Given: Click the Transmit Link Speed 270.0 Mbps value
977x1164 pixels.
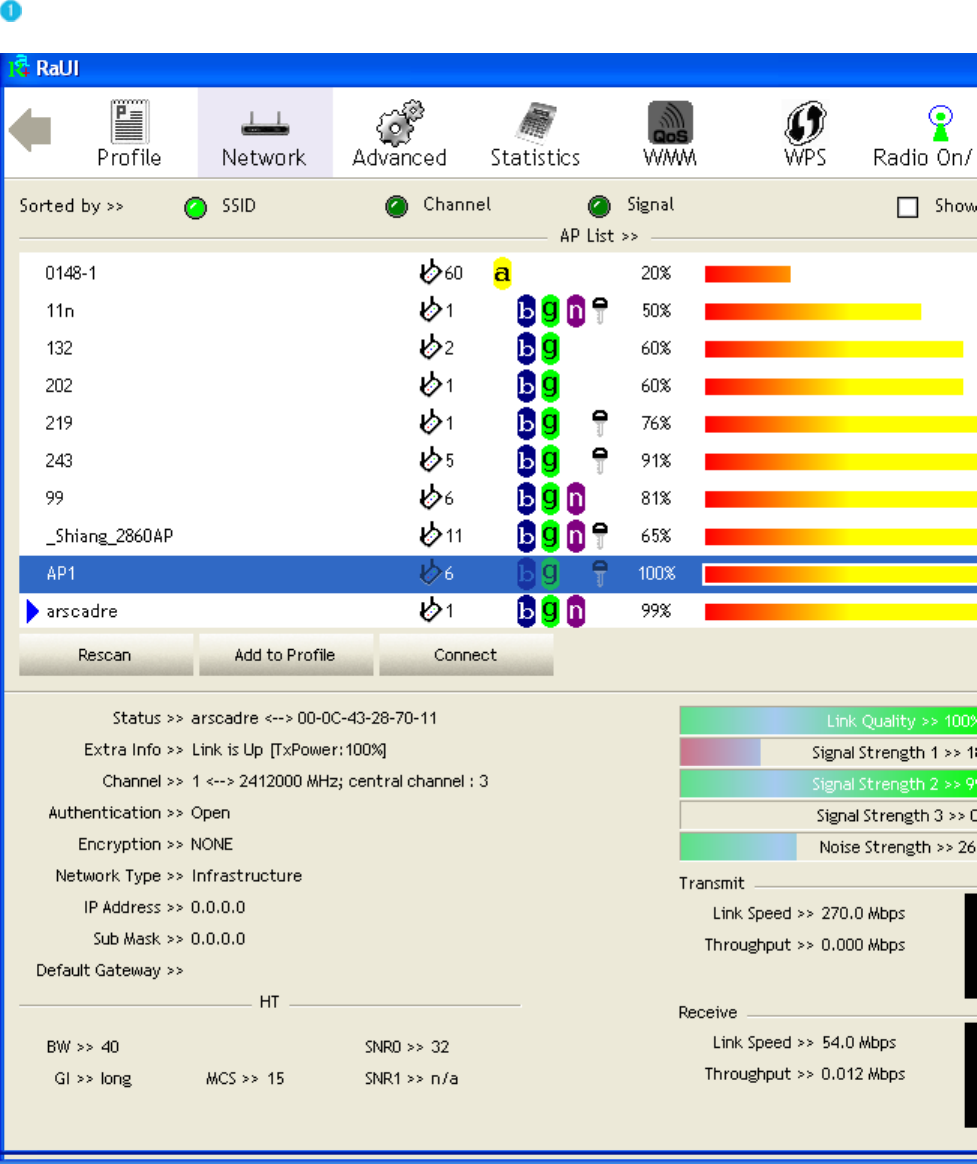Looking at the screenshot, I should coord(863,913).
